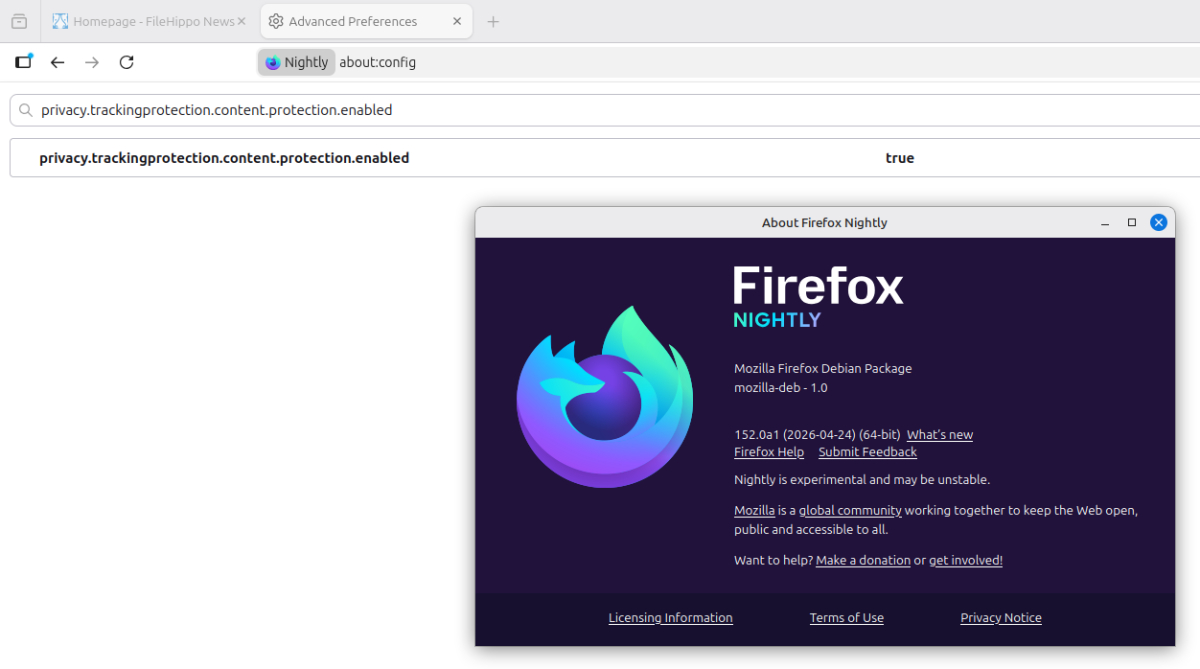This screenshot has height=669, width=1200.
Task: Click the search magnifier icon in preference box
Action: pos(26,110)
